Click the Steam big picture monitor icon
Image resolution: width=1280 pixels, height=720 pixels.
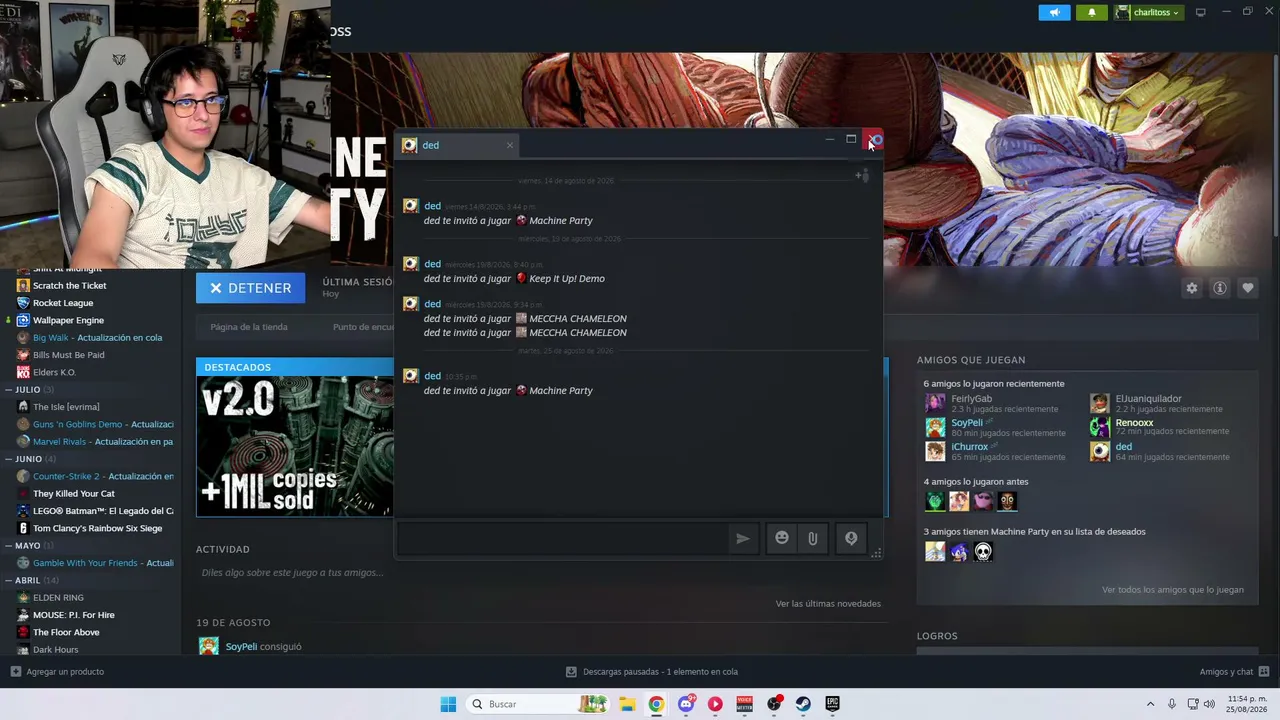[x=1201, y=12]
